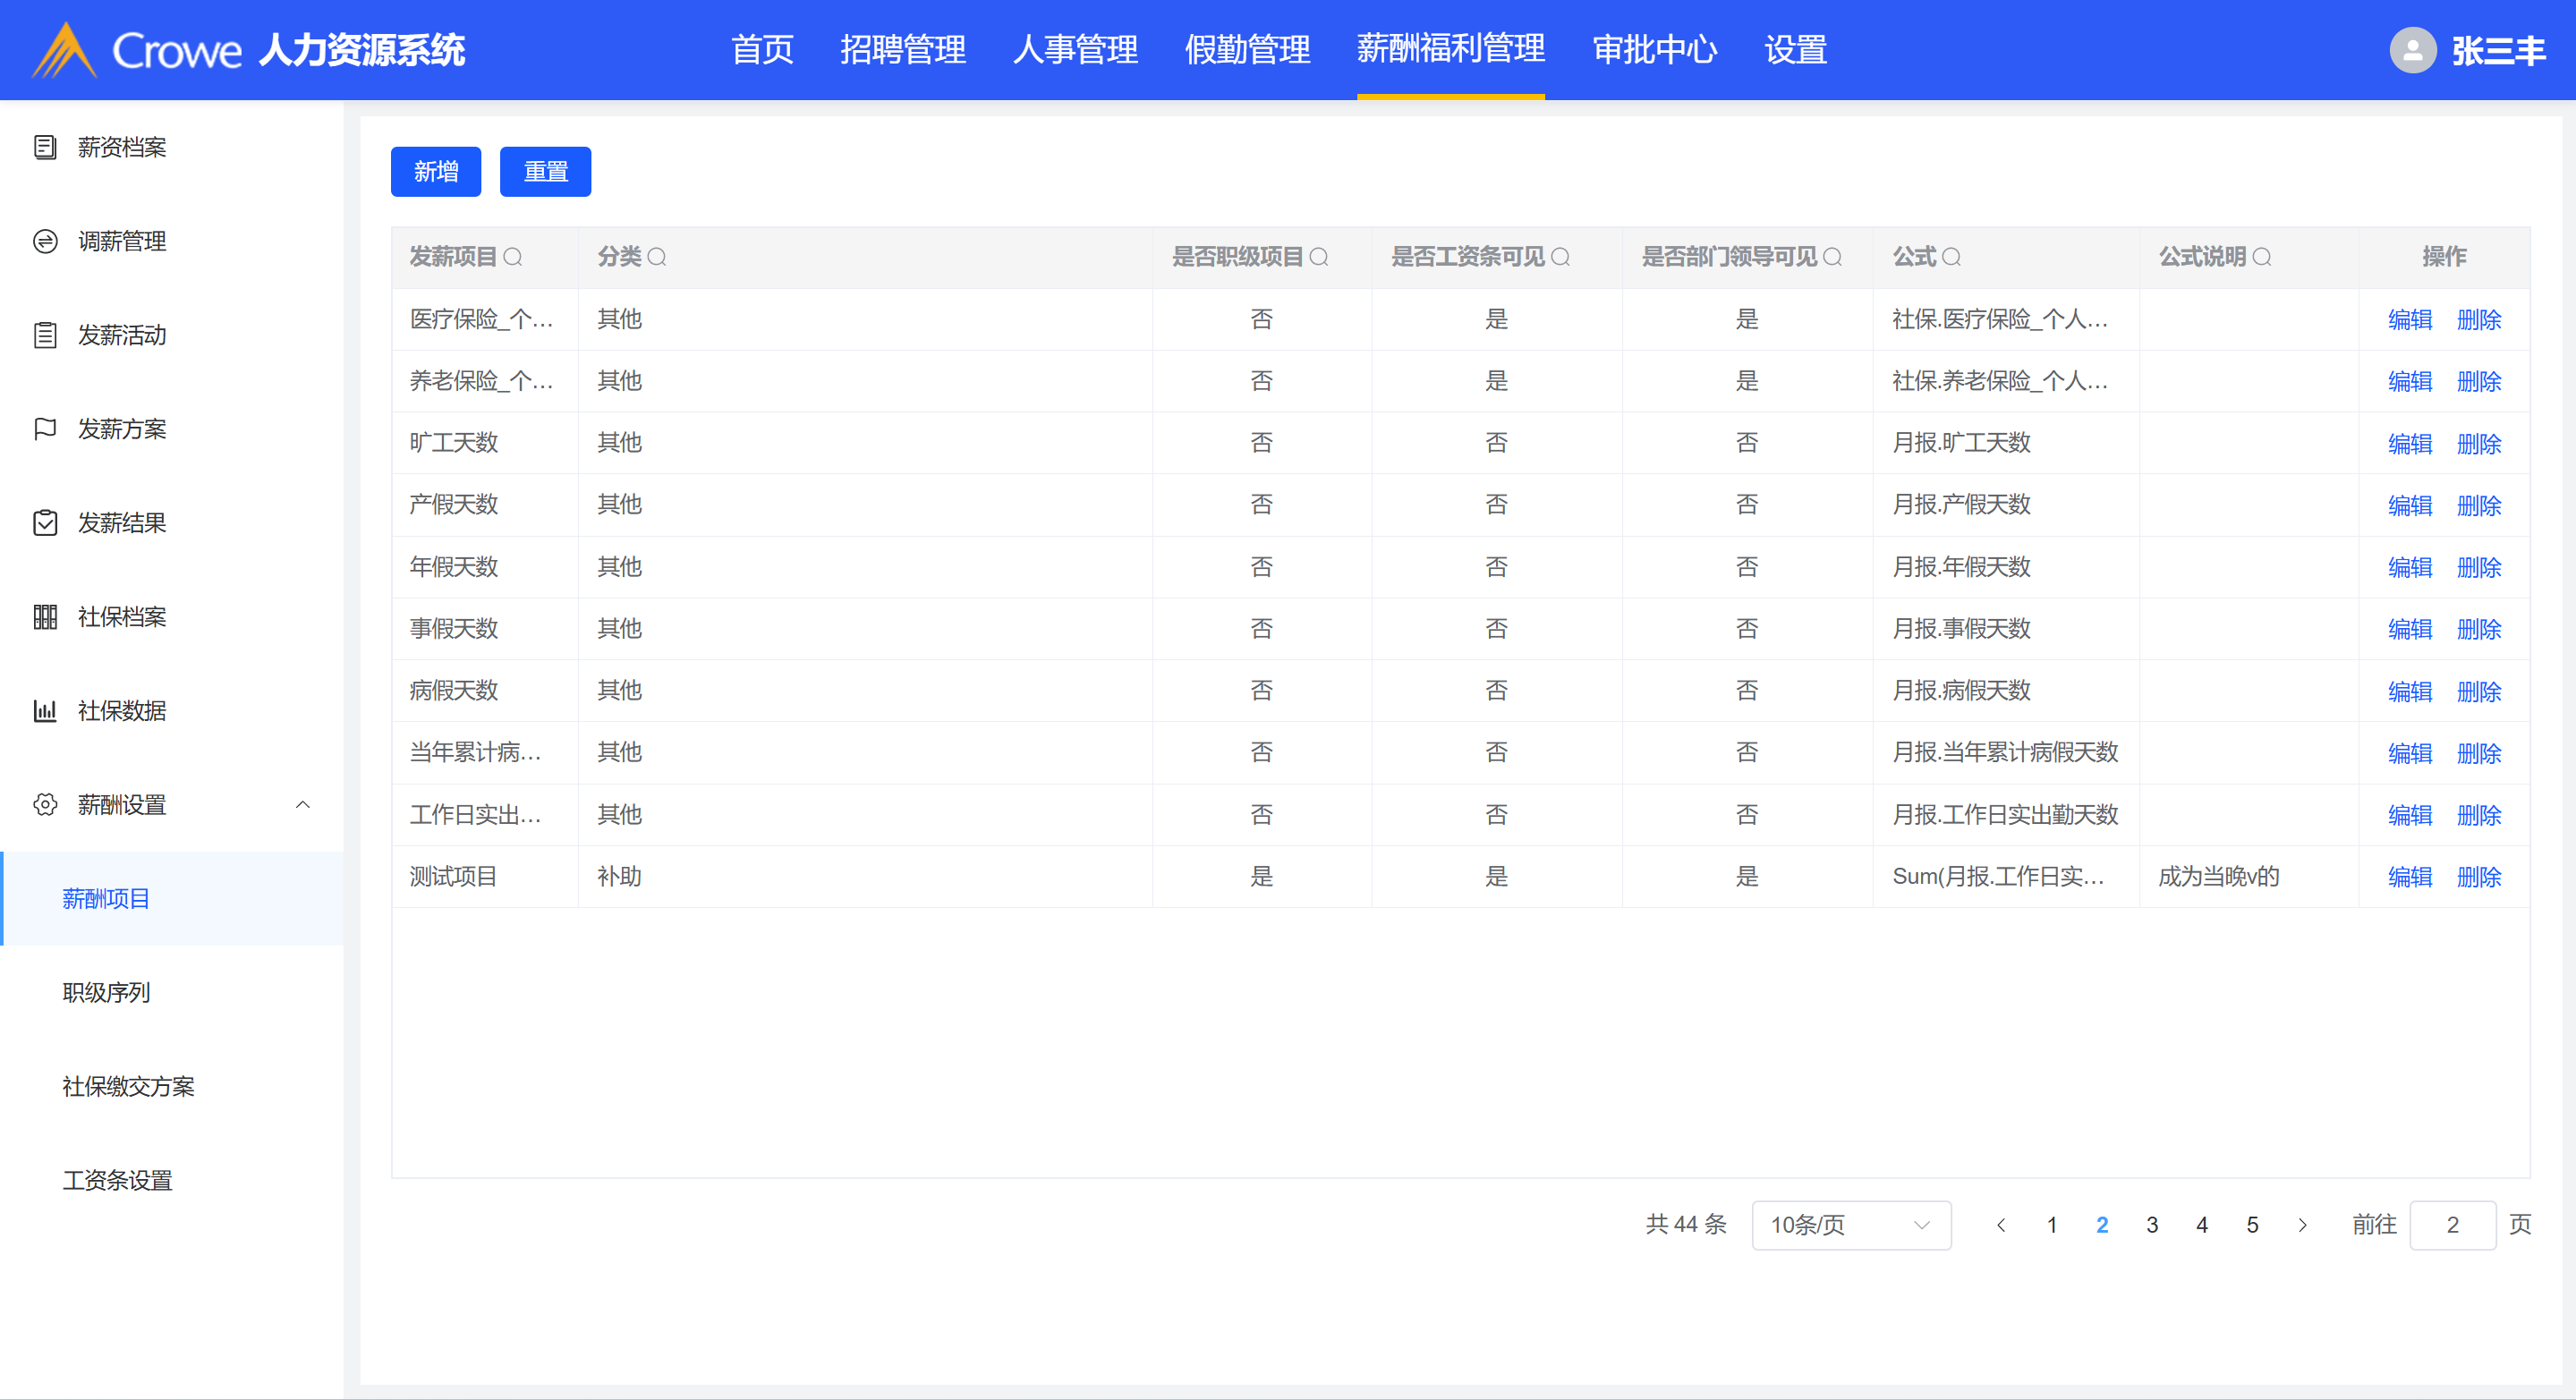Viewport: 2576px width, 1400px height.
Task: Click the 发薪活动 sidebar icon
Action: tap(45, 335)
